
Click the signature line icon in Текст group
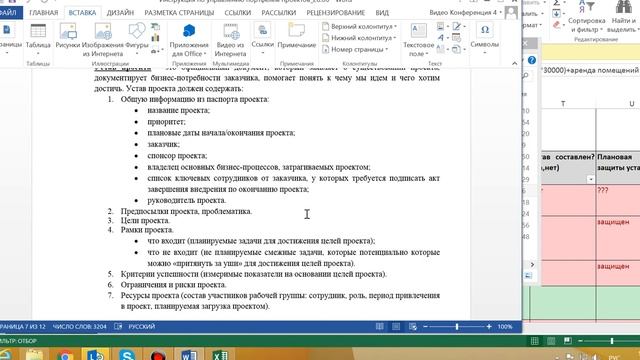456,27
